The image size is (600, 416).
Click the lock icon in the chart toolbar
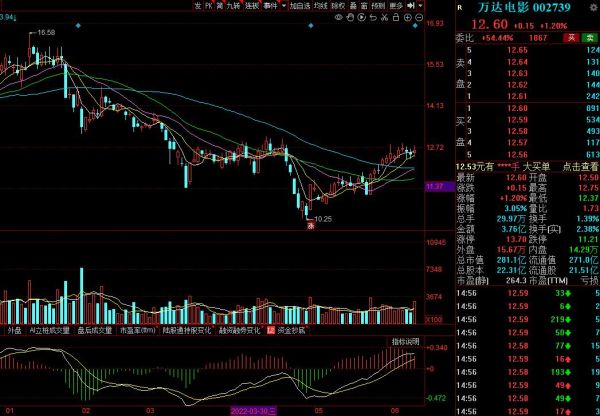[x=394, y=18]
